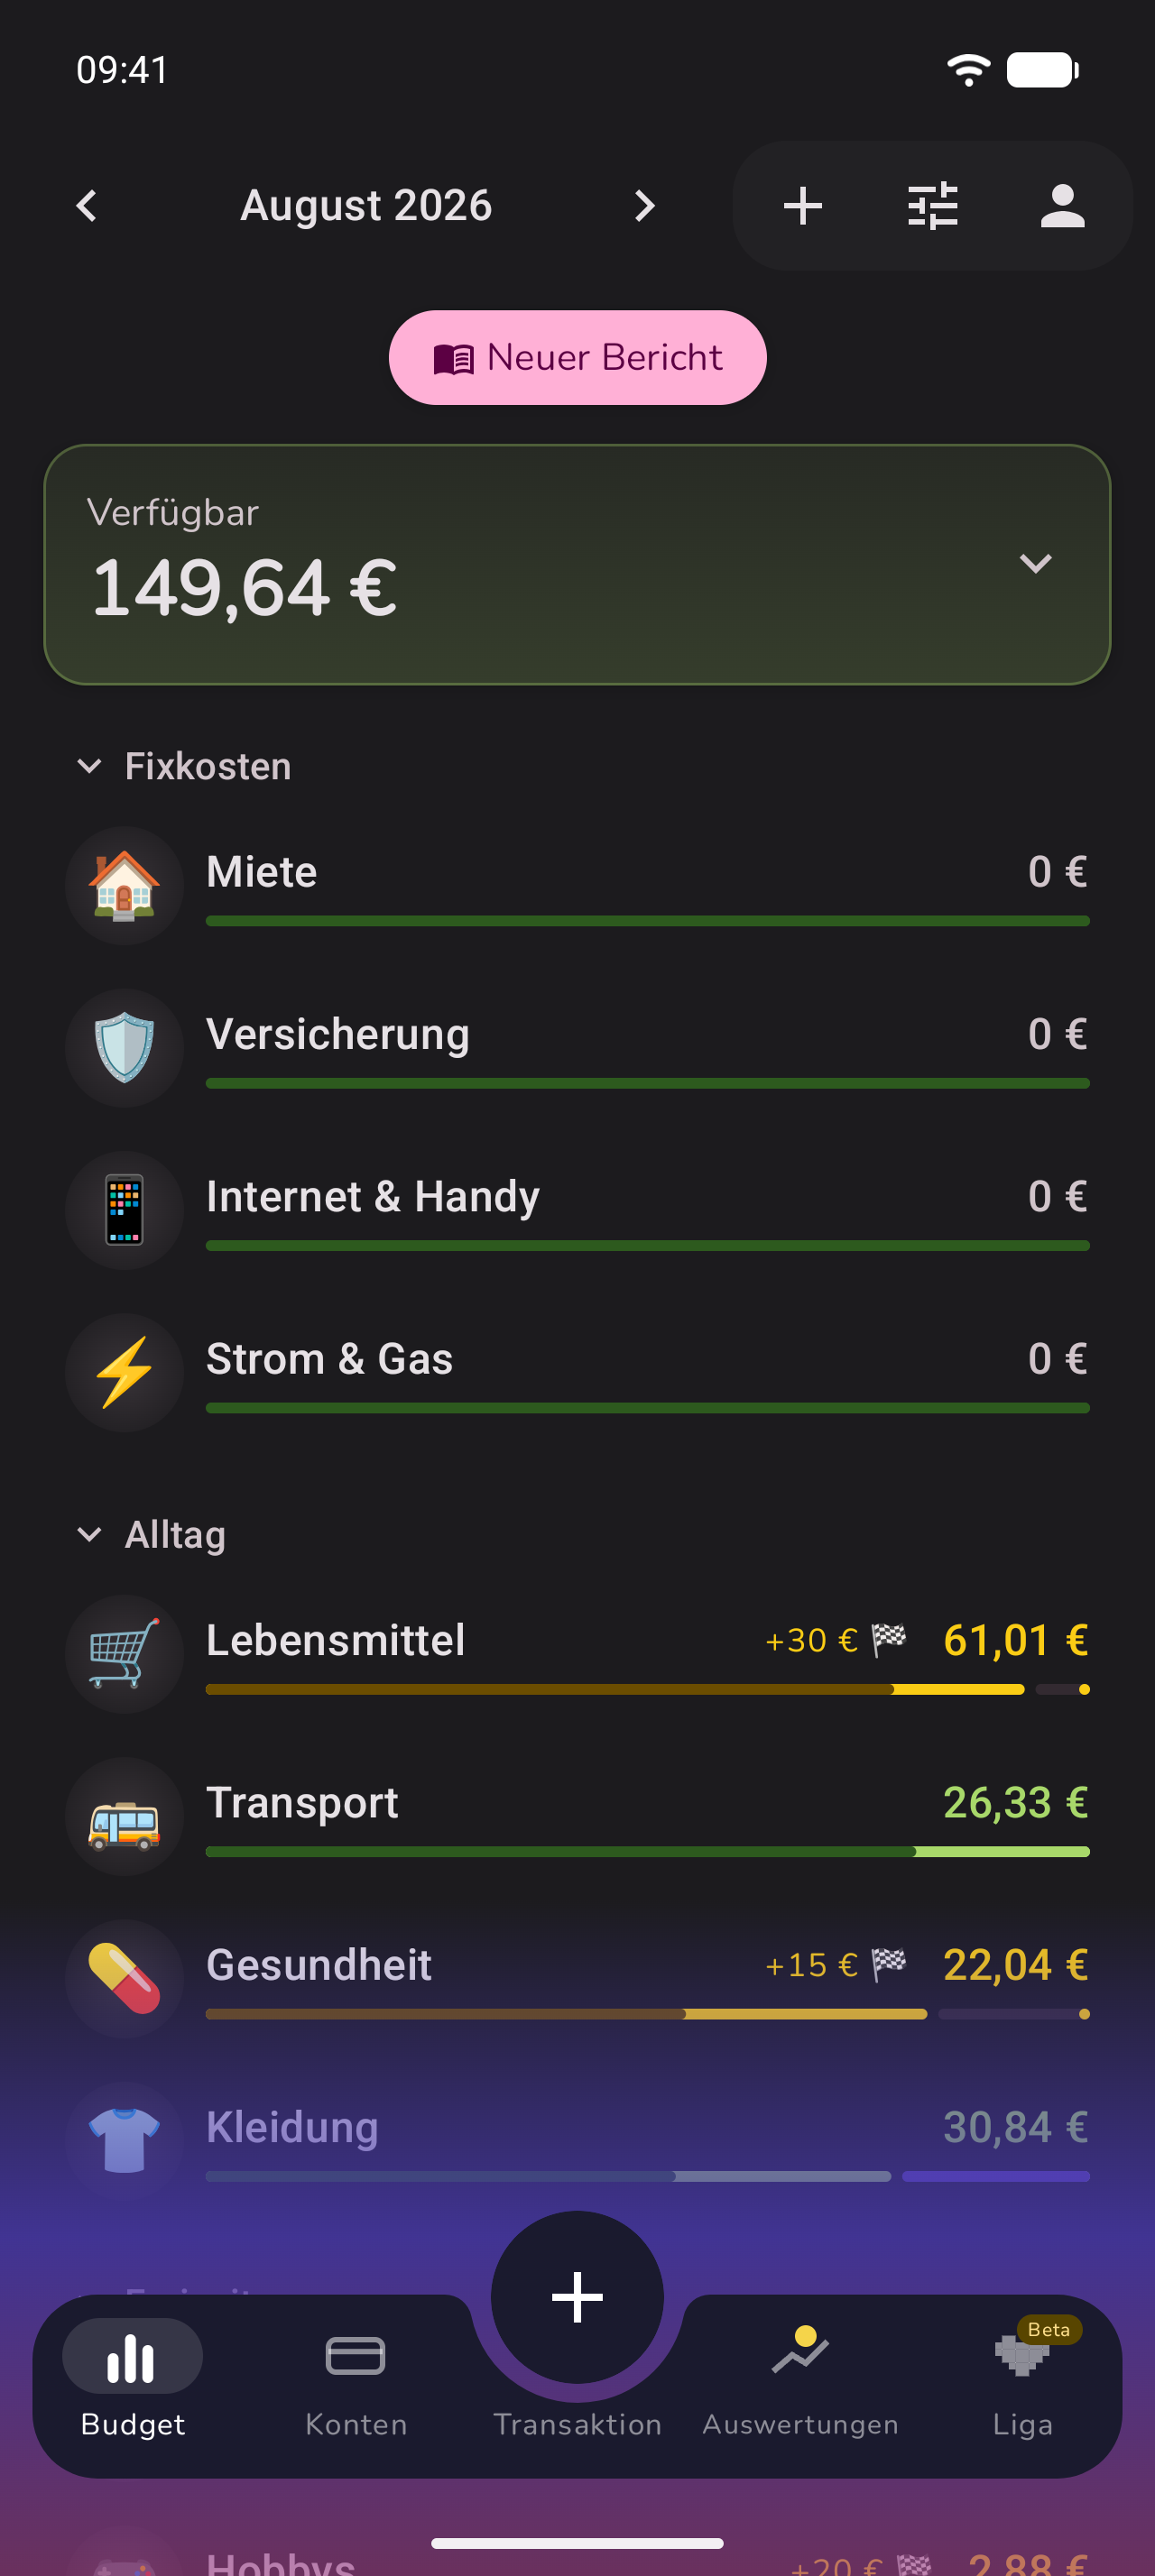Tap the Miete house icon
Screen dimensions: 1155x2576
point(125,885)
